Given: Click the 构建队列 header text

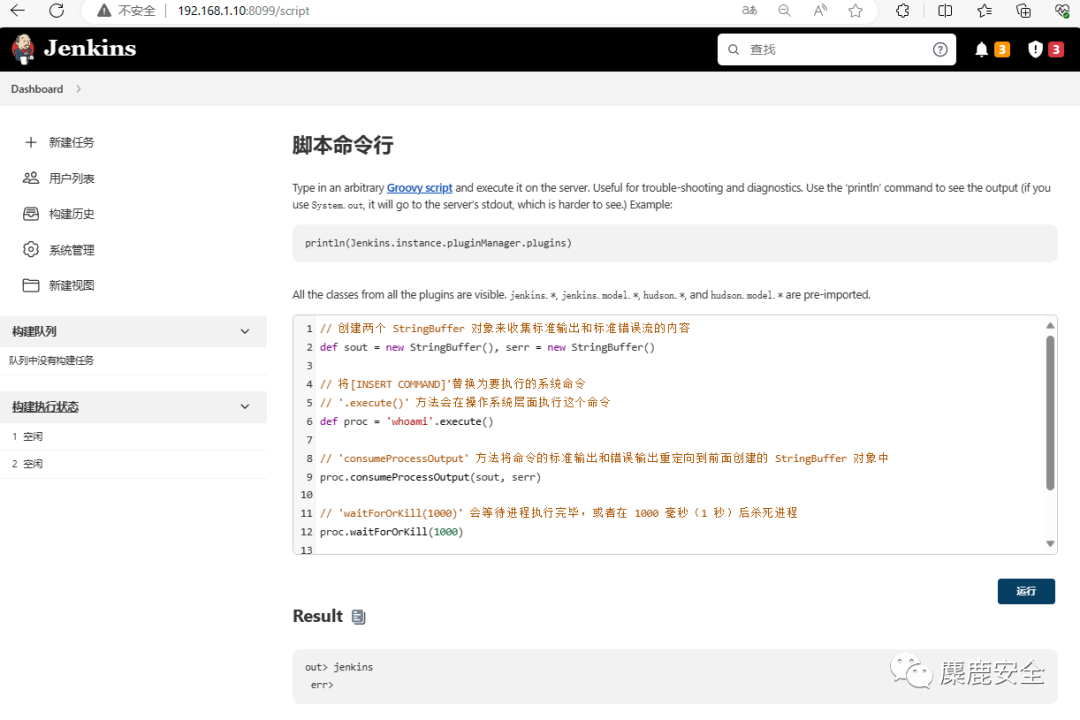Looking at the screenshot, I should click(34, 331).
